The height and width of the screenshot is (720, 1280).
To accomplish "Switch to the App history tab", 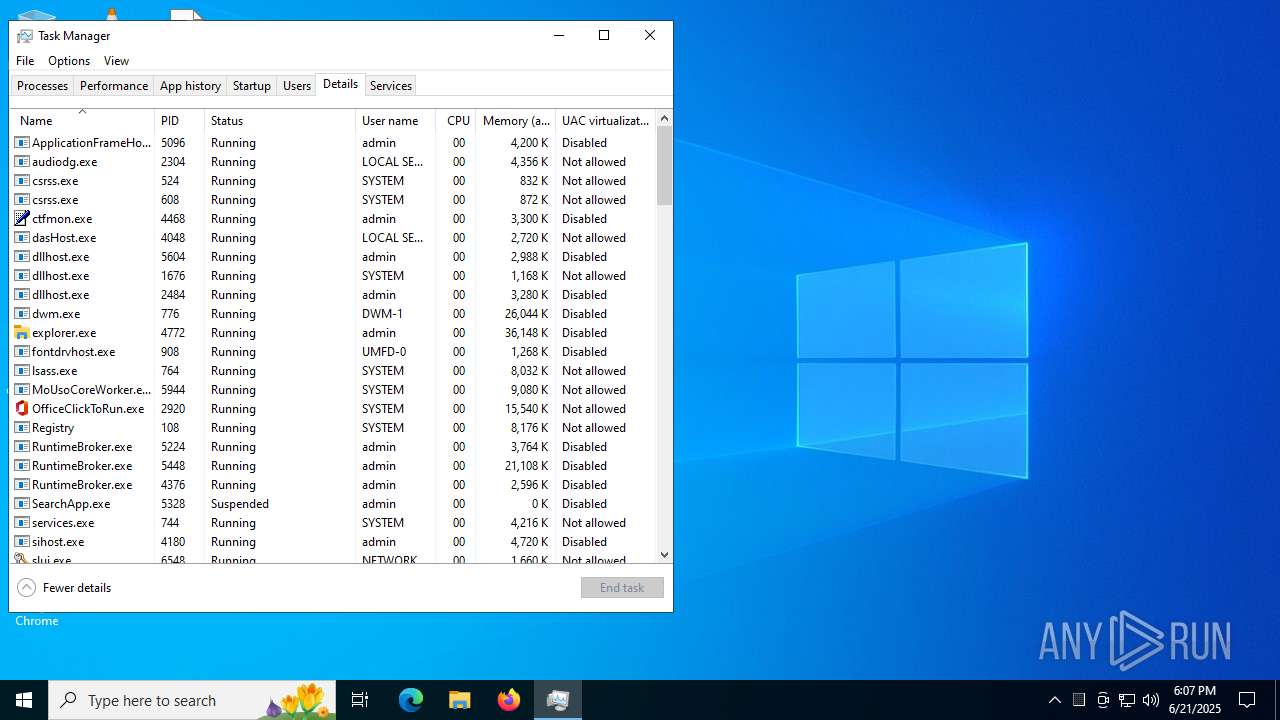I will point(190,86).
